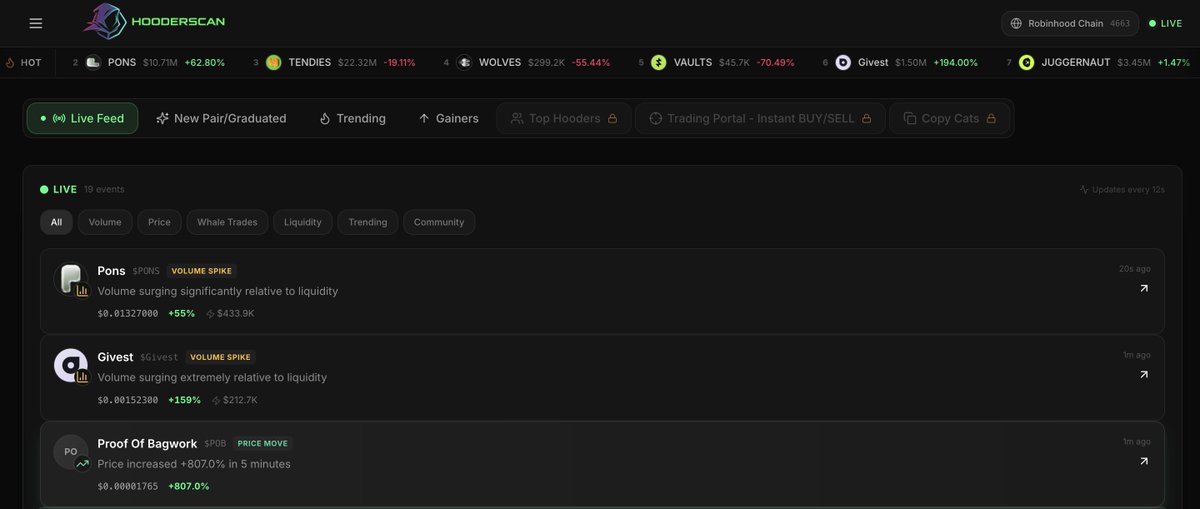
Task: Click the lock icon on Copy Cats
Action: coord(991,118)
